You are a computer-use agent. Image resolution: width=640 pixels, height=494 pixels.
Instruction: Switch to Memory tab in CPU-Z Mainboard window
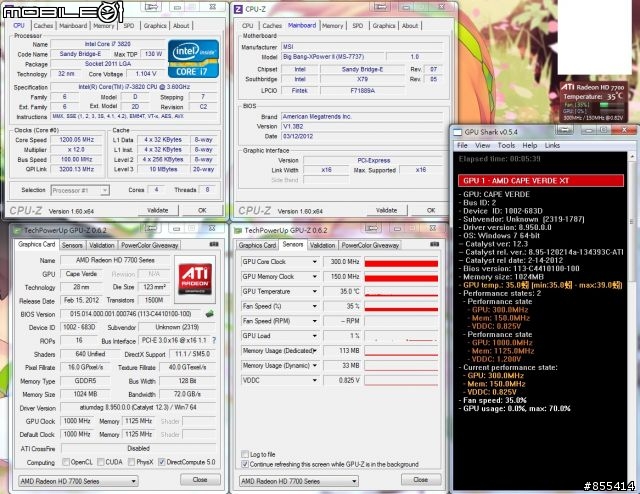point(333,25)
